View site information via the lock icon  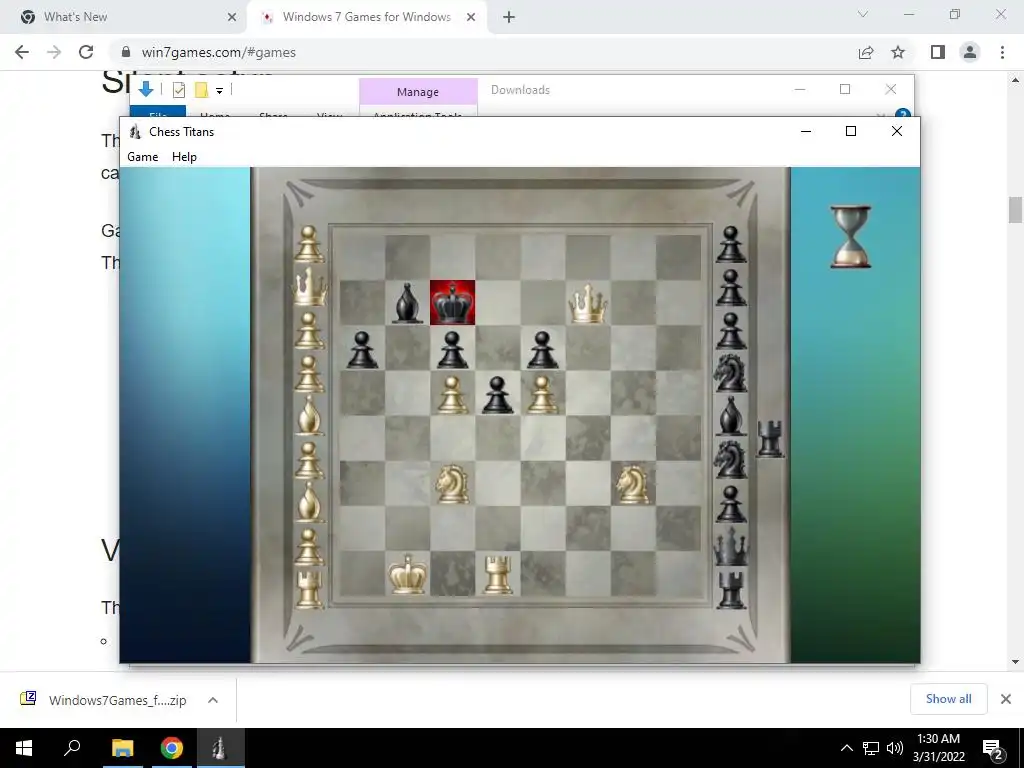click(127, 52)
